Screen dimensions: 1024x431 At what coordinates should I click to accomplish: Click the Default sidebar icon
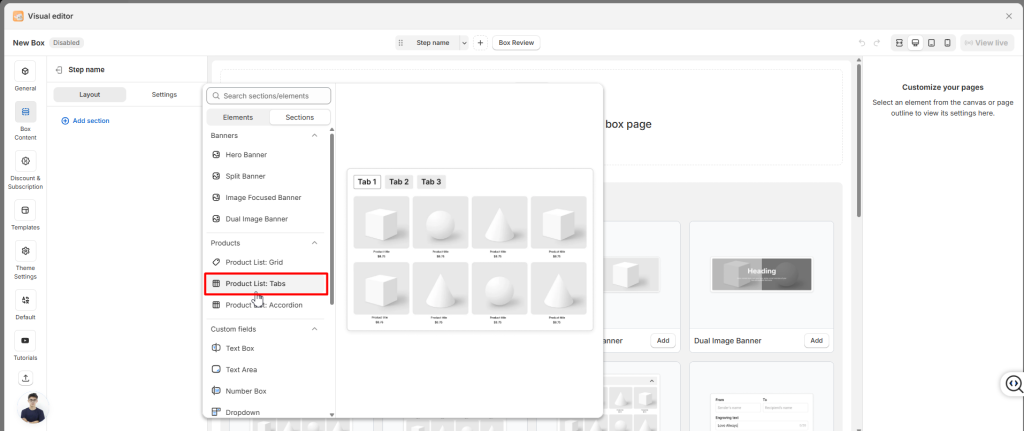coord(25,300)
